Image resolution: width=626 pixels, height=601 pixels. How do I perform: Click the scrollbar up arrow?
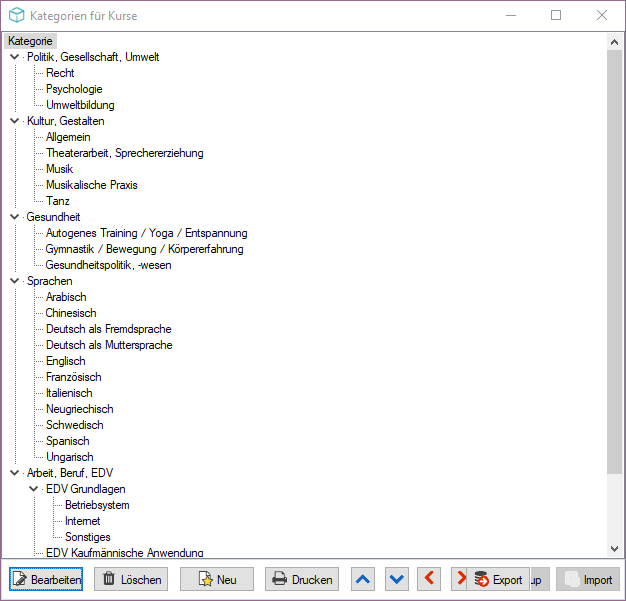coord(614,42)
